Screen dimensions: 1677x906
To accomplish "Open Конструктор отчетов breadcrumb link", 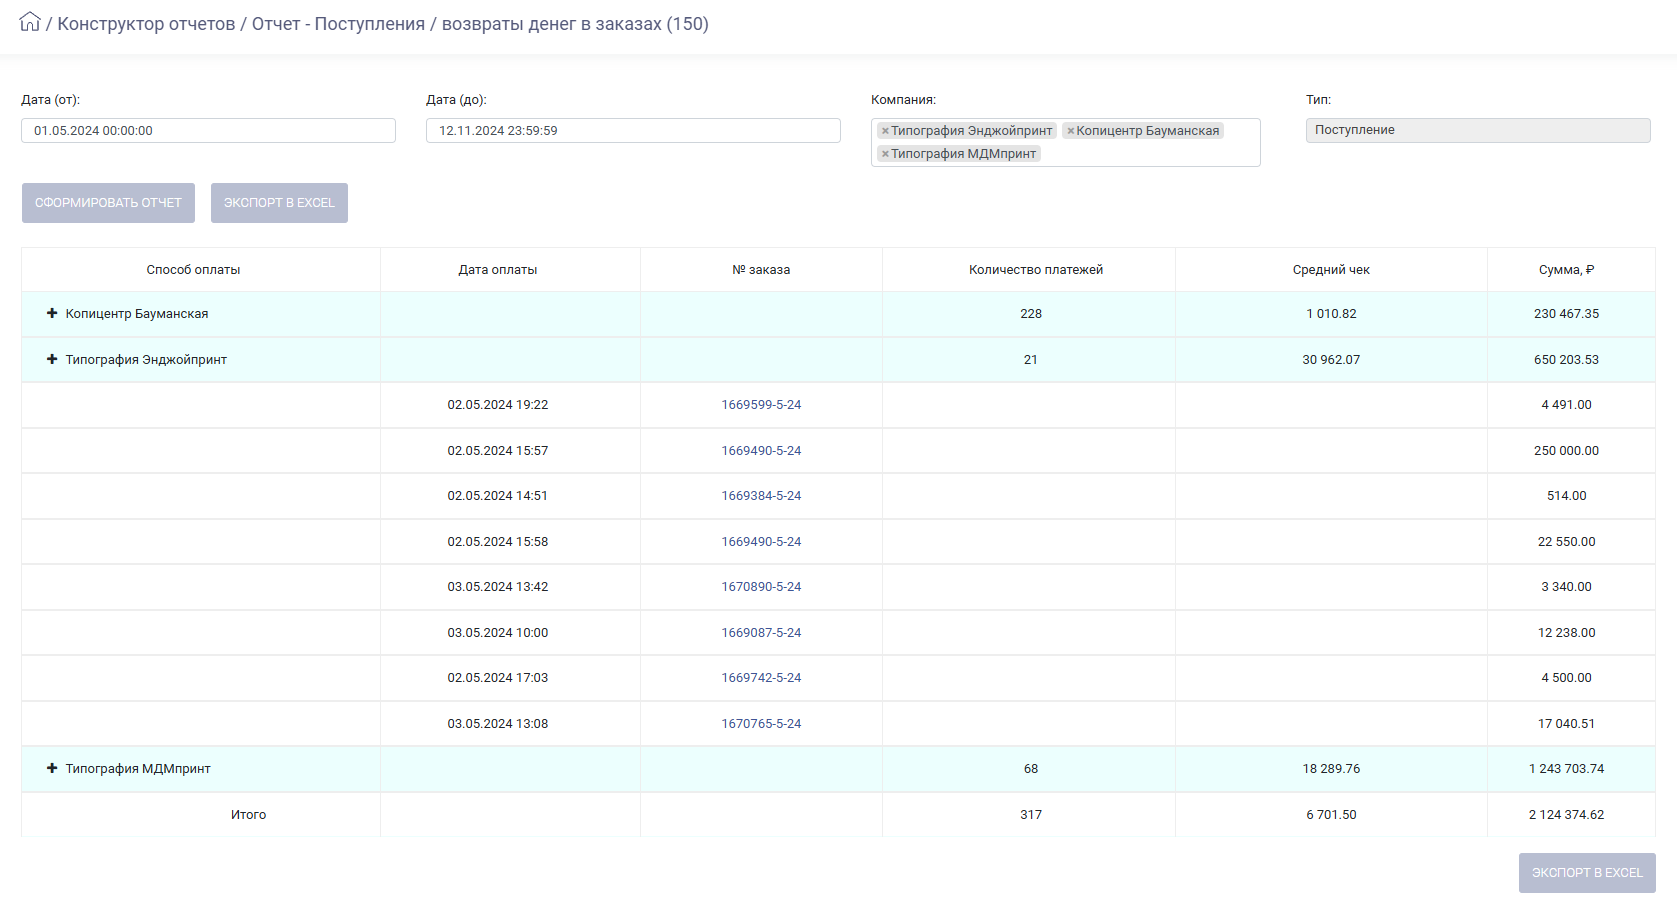I will click(146, 24).
